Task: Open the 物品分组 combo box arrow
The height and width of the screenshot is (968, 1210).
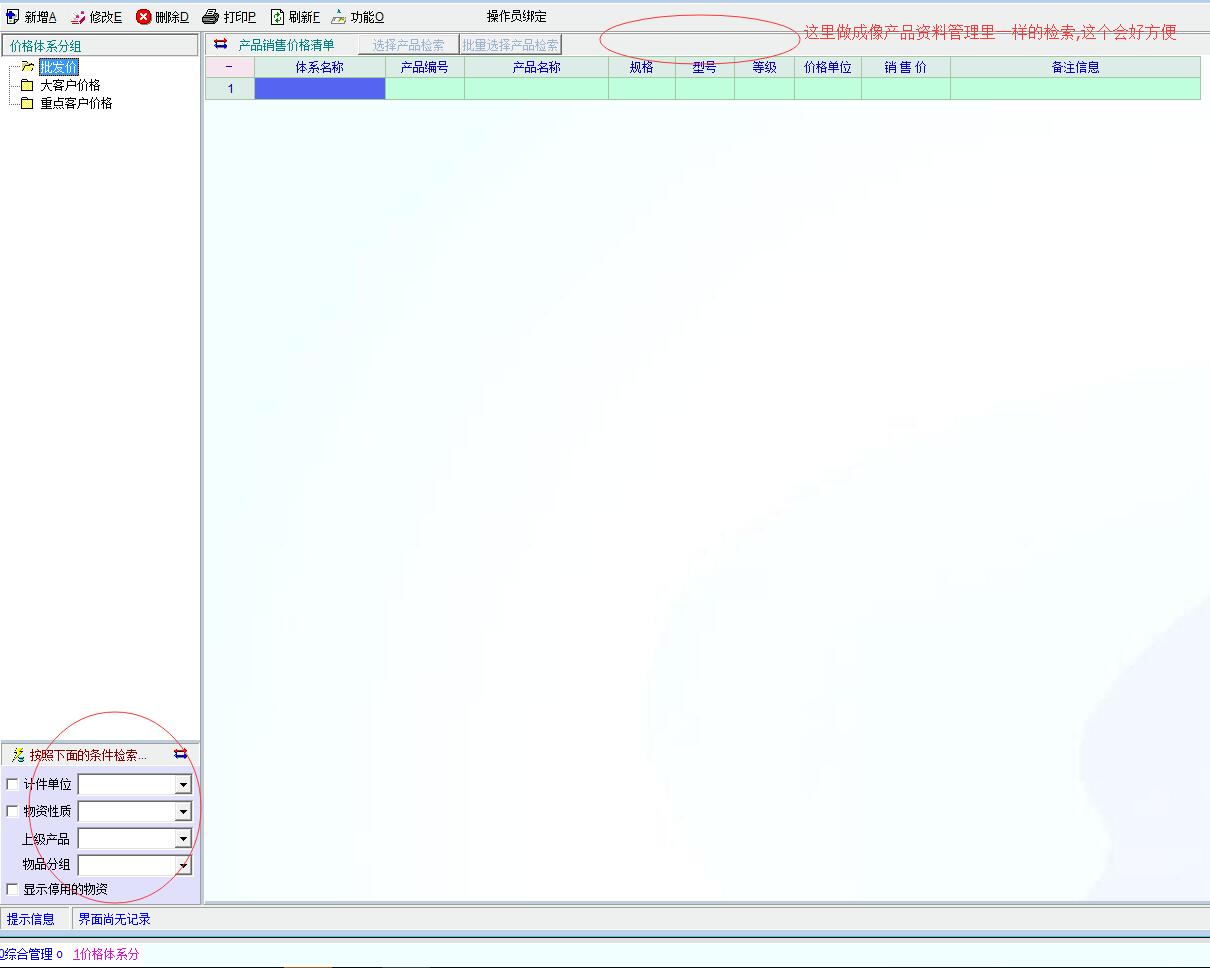Action: point(183,866)
